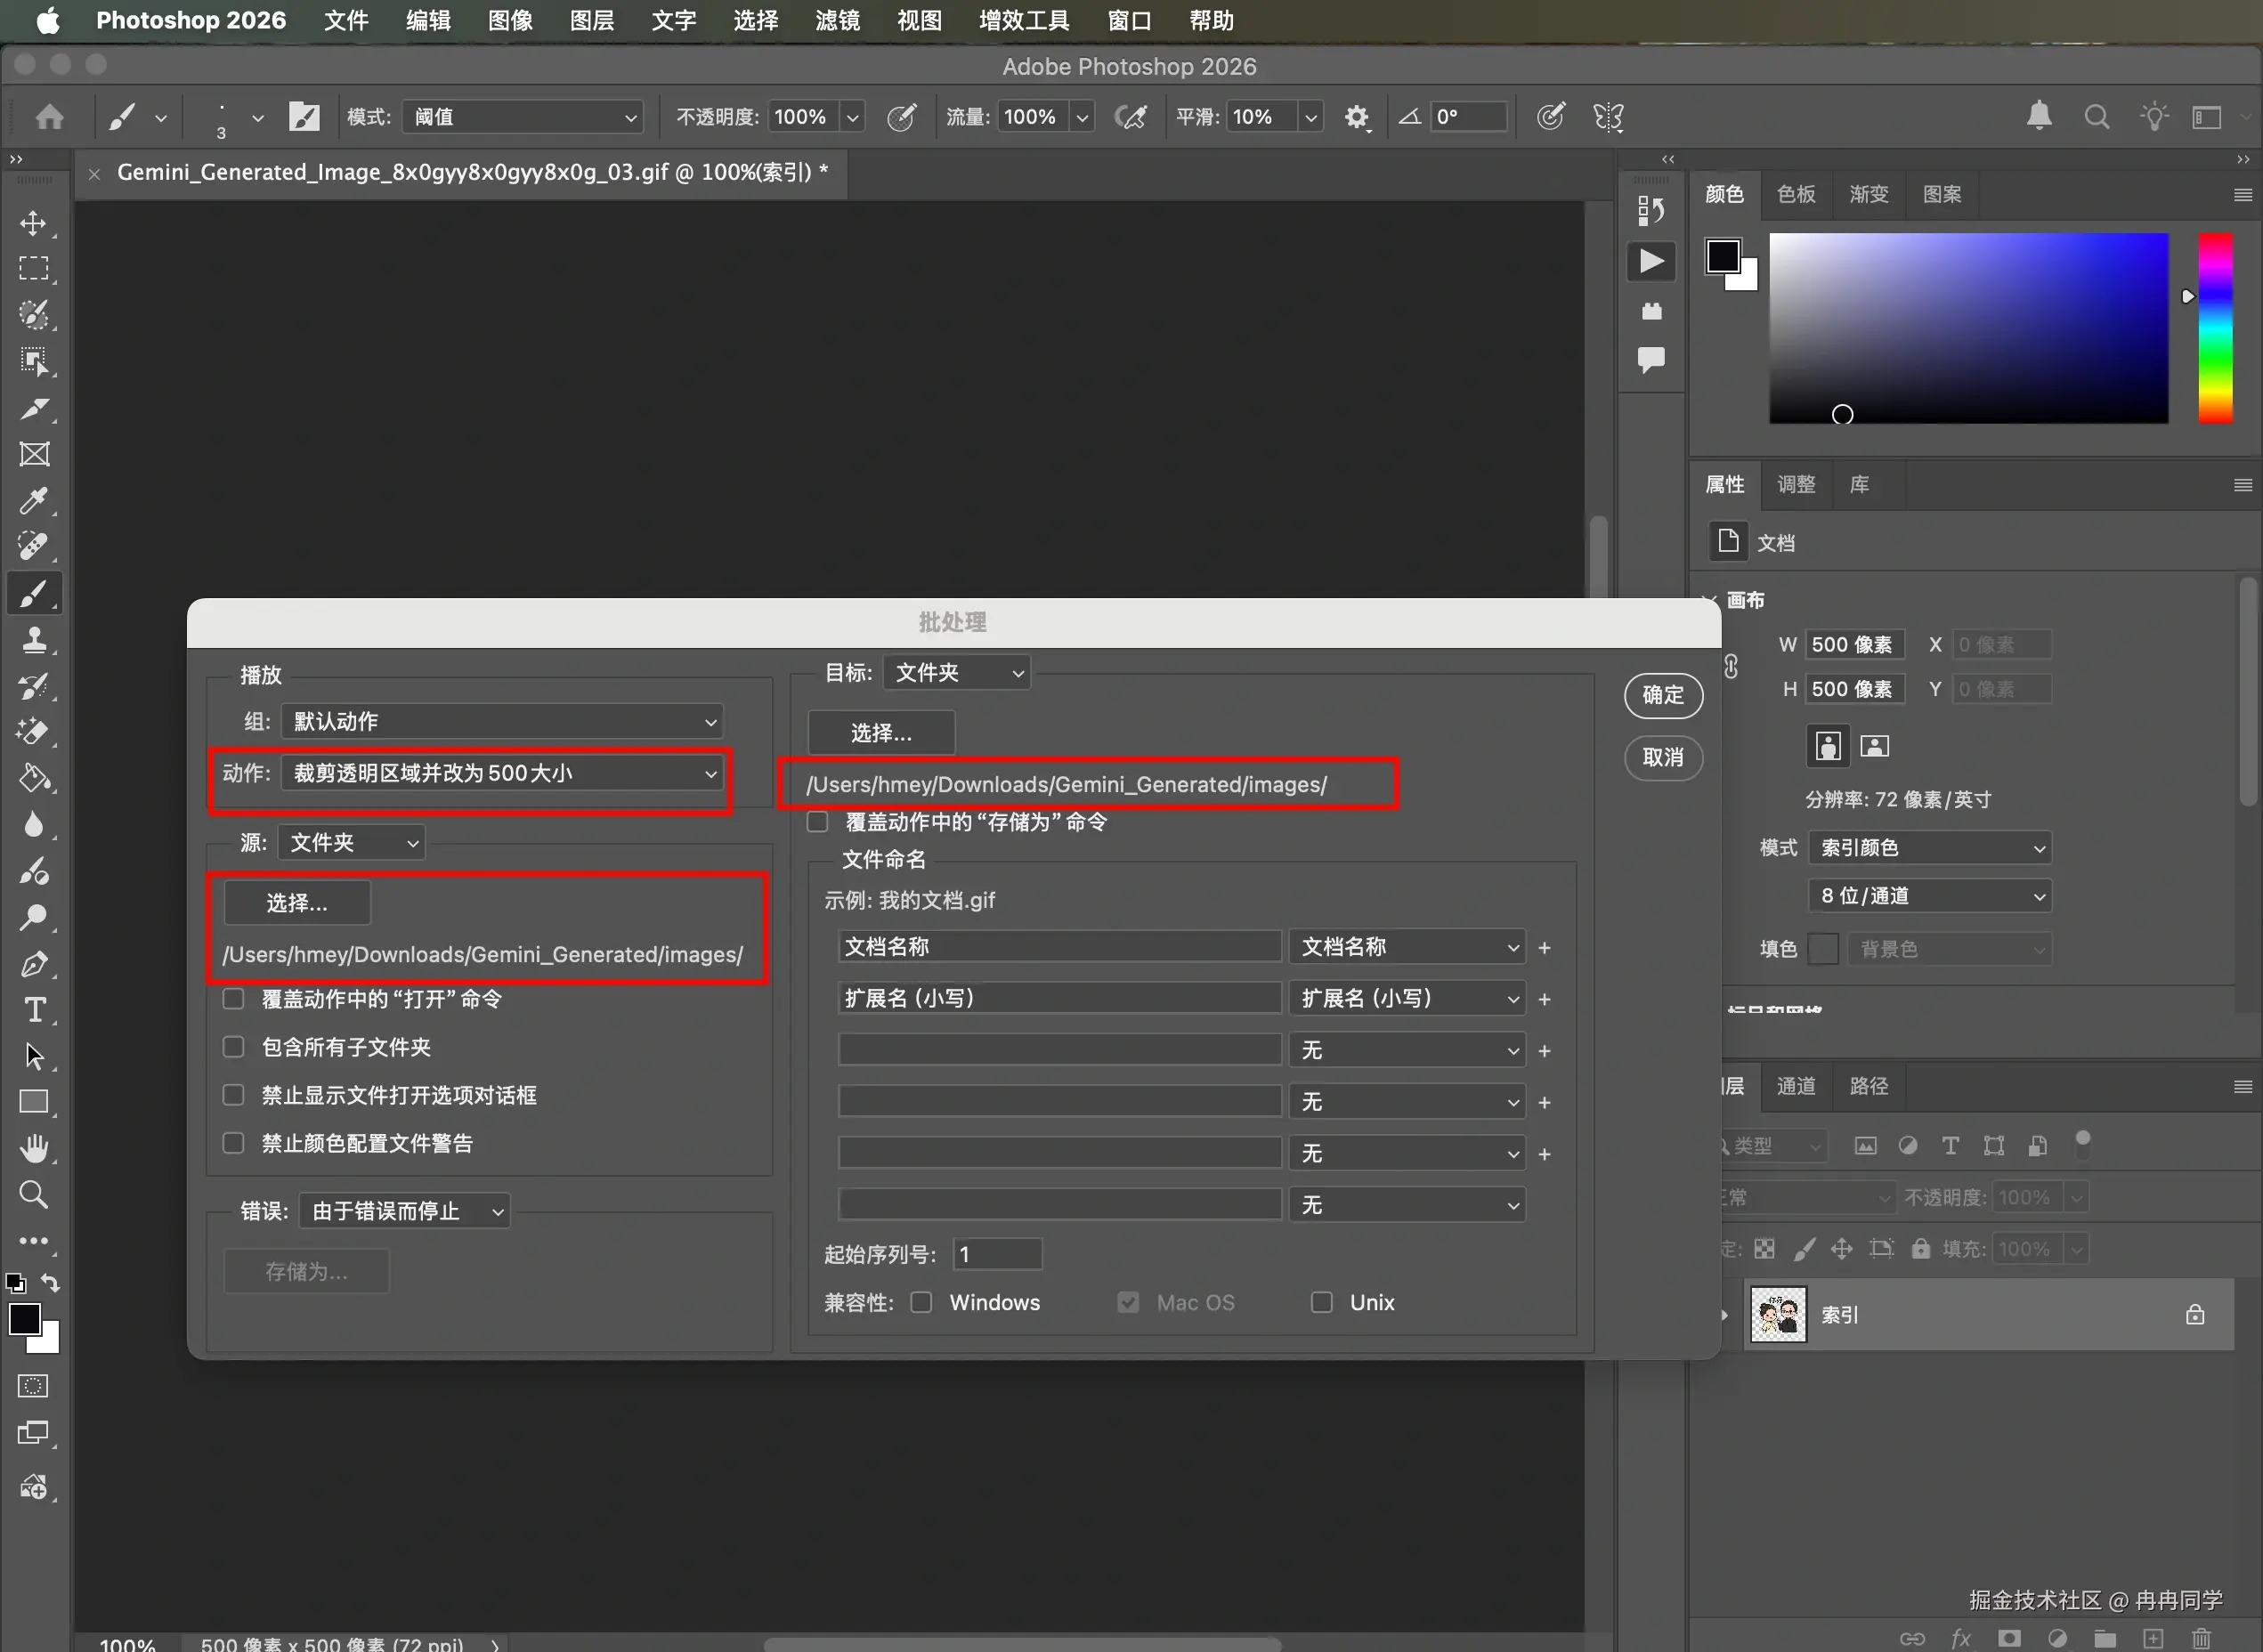Select the Move tool

33,222
